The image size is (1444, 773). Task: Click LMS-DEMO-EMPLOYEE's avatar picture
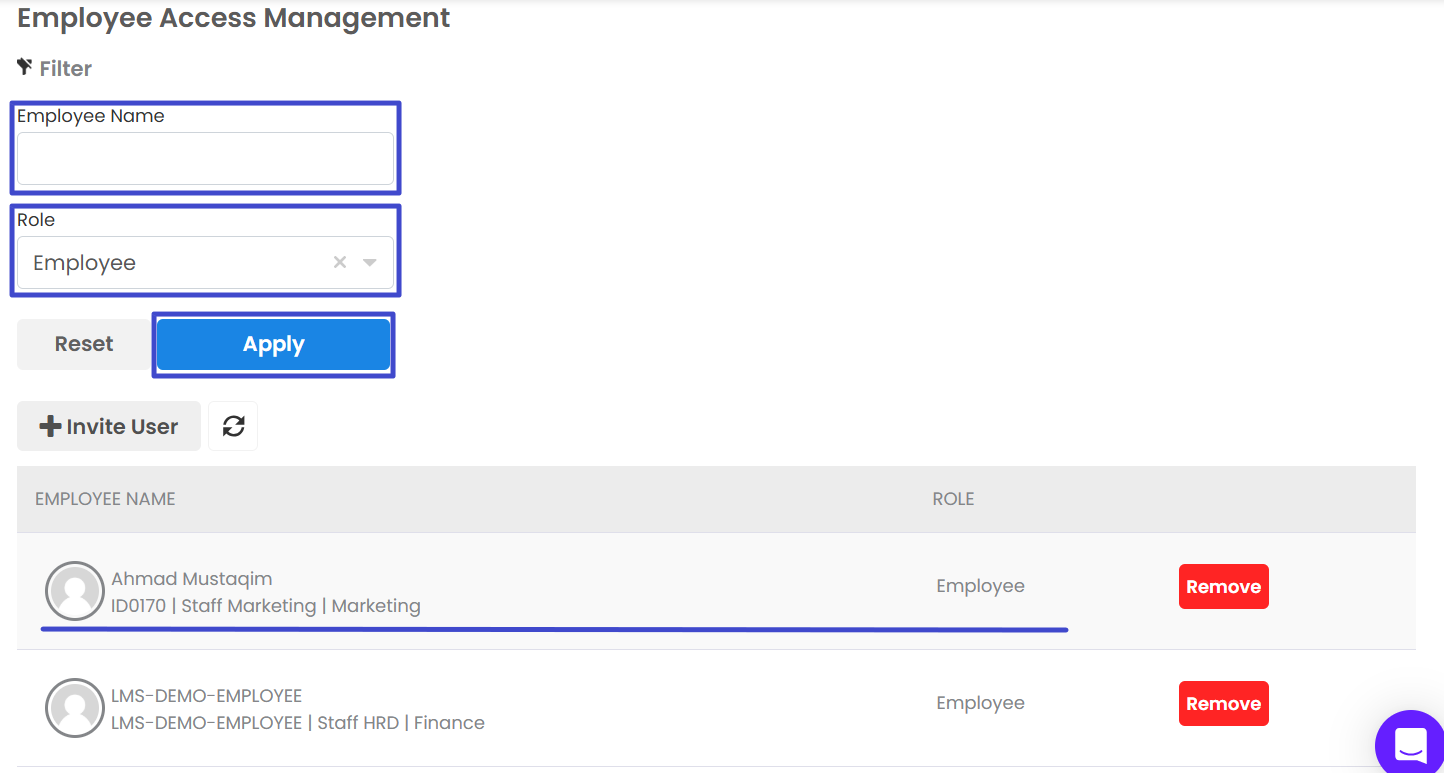[75, 708]
